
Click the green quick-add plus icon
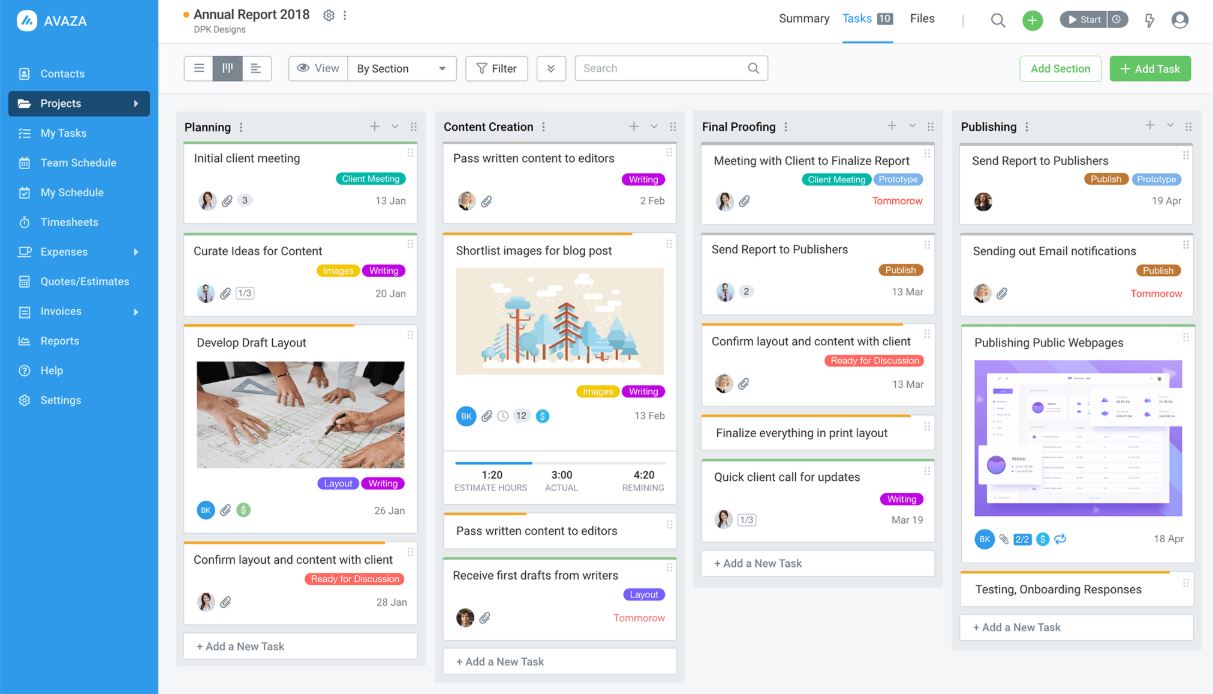[1032, 19]
